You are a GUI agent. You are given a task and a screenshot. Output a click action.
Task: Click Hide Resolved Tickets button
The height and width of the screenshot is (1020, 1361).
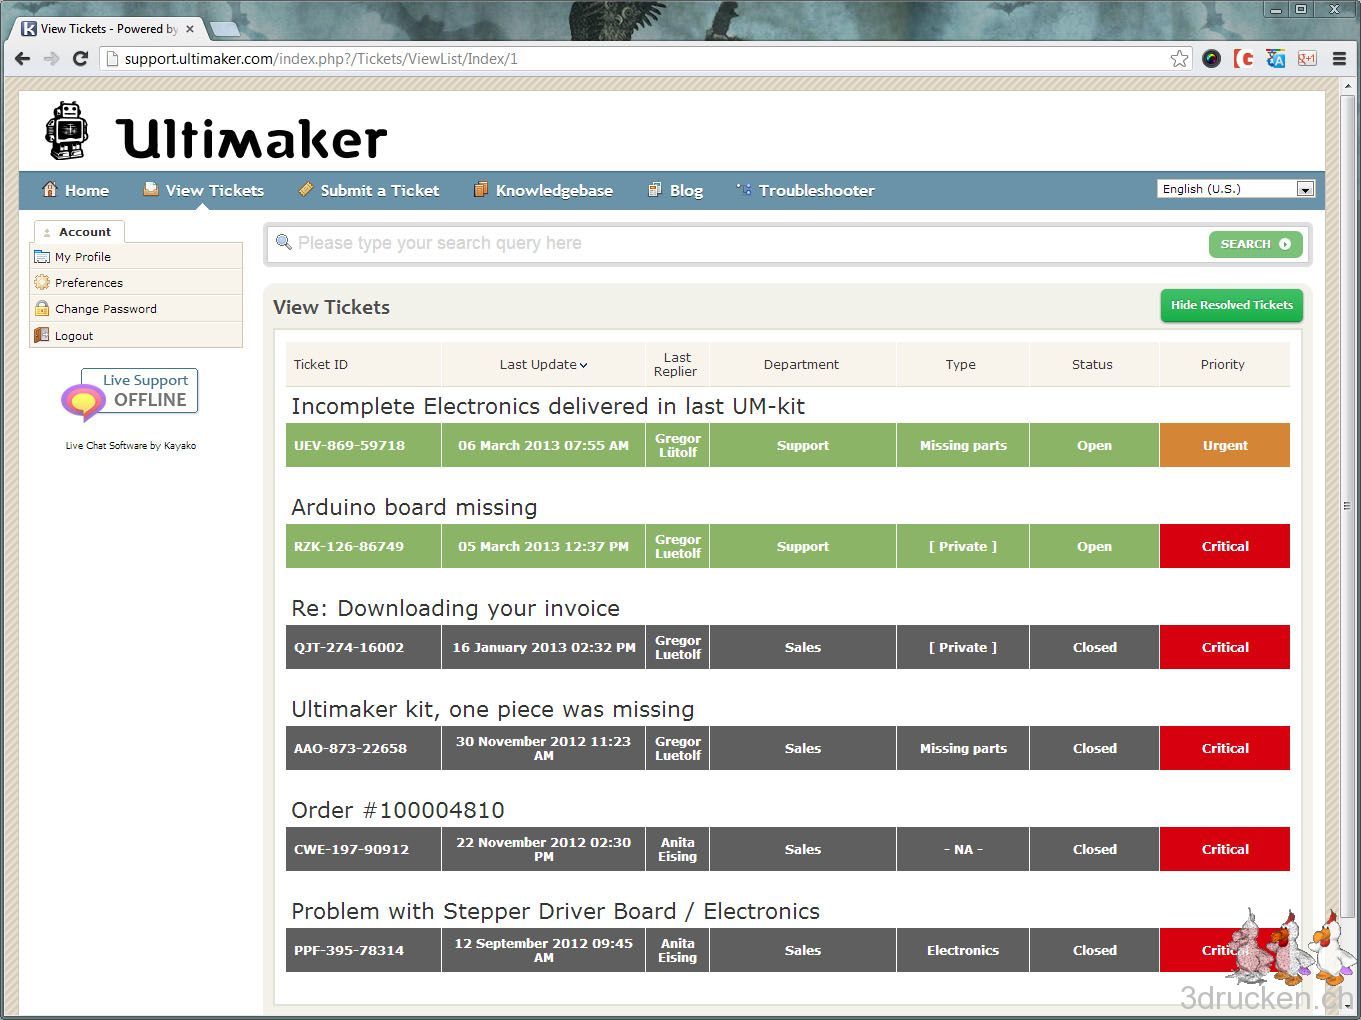pyautogui.click(x=1231, y=305)
